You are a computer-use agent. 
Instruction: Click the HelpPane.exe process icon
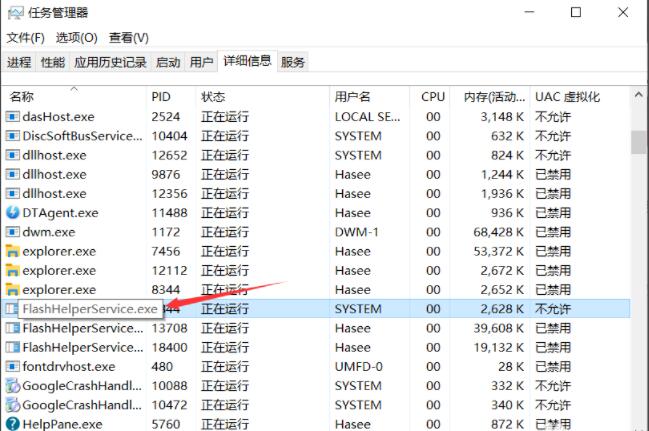tap(13, 424)
